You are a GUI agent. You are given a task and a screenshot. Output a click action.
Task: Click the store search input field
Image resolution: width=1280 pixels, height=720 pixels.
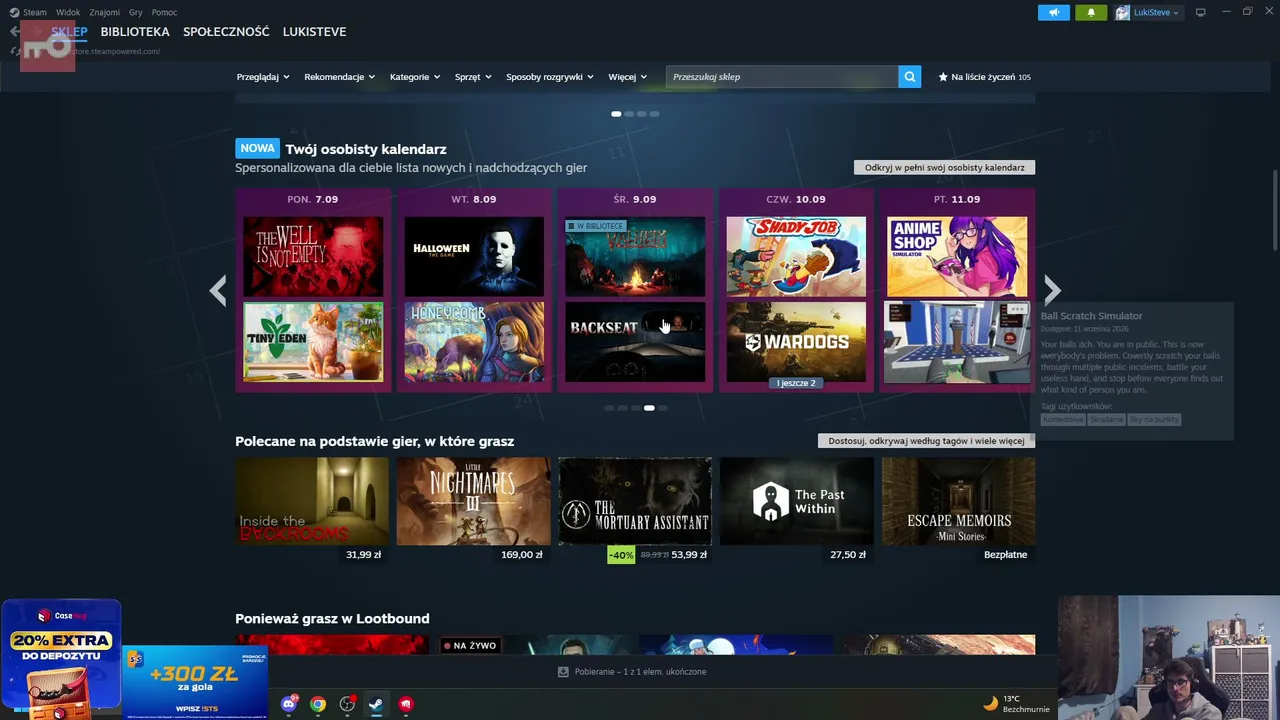783,77
